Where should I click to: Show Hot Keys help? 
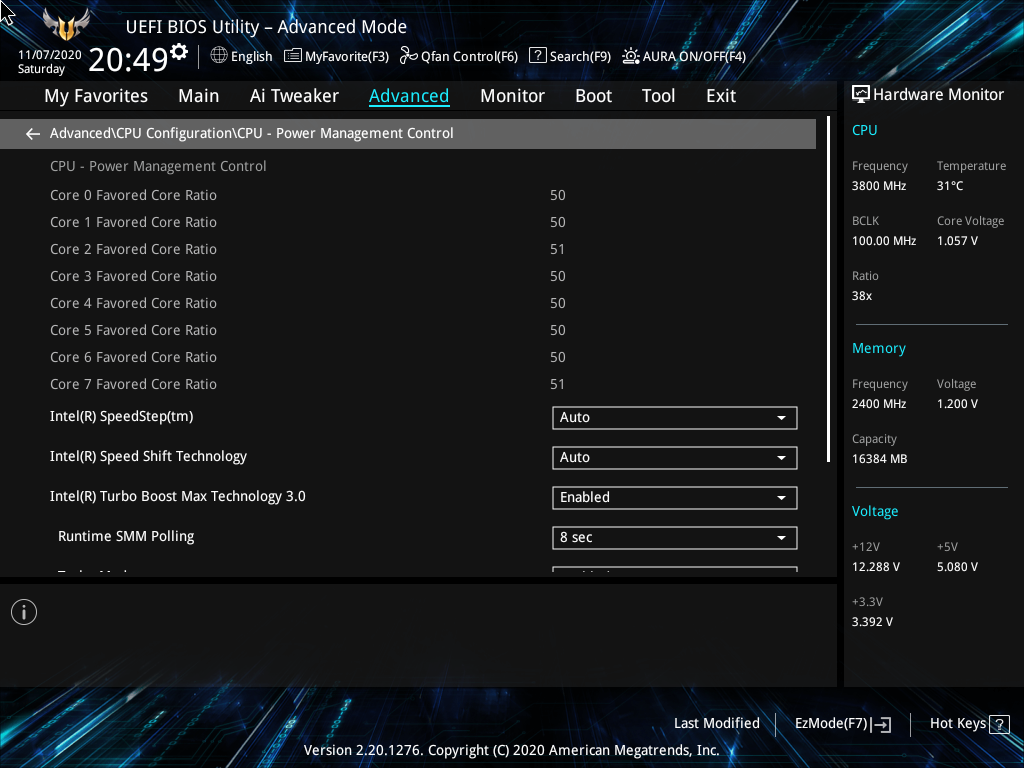pyautogui.click(x=970, y=724)
